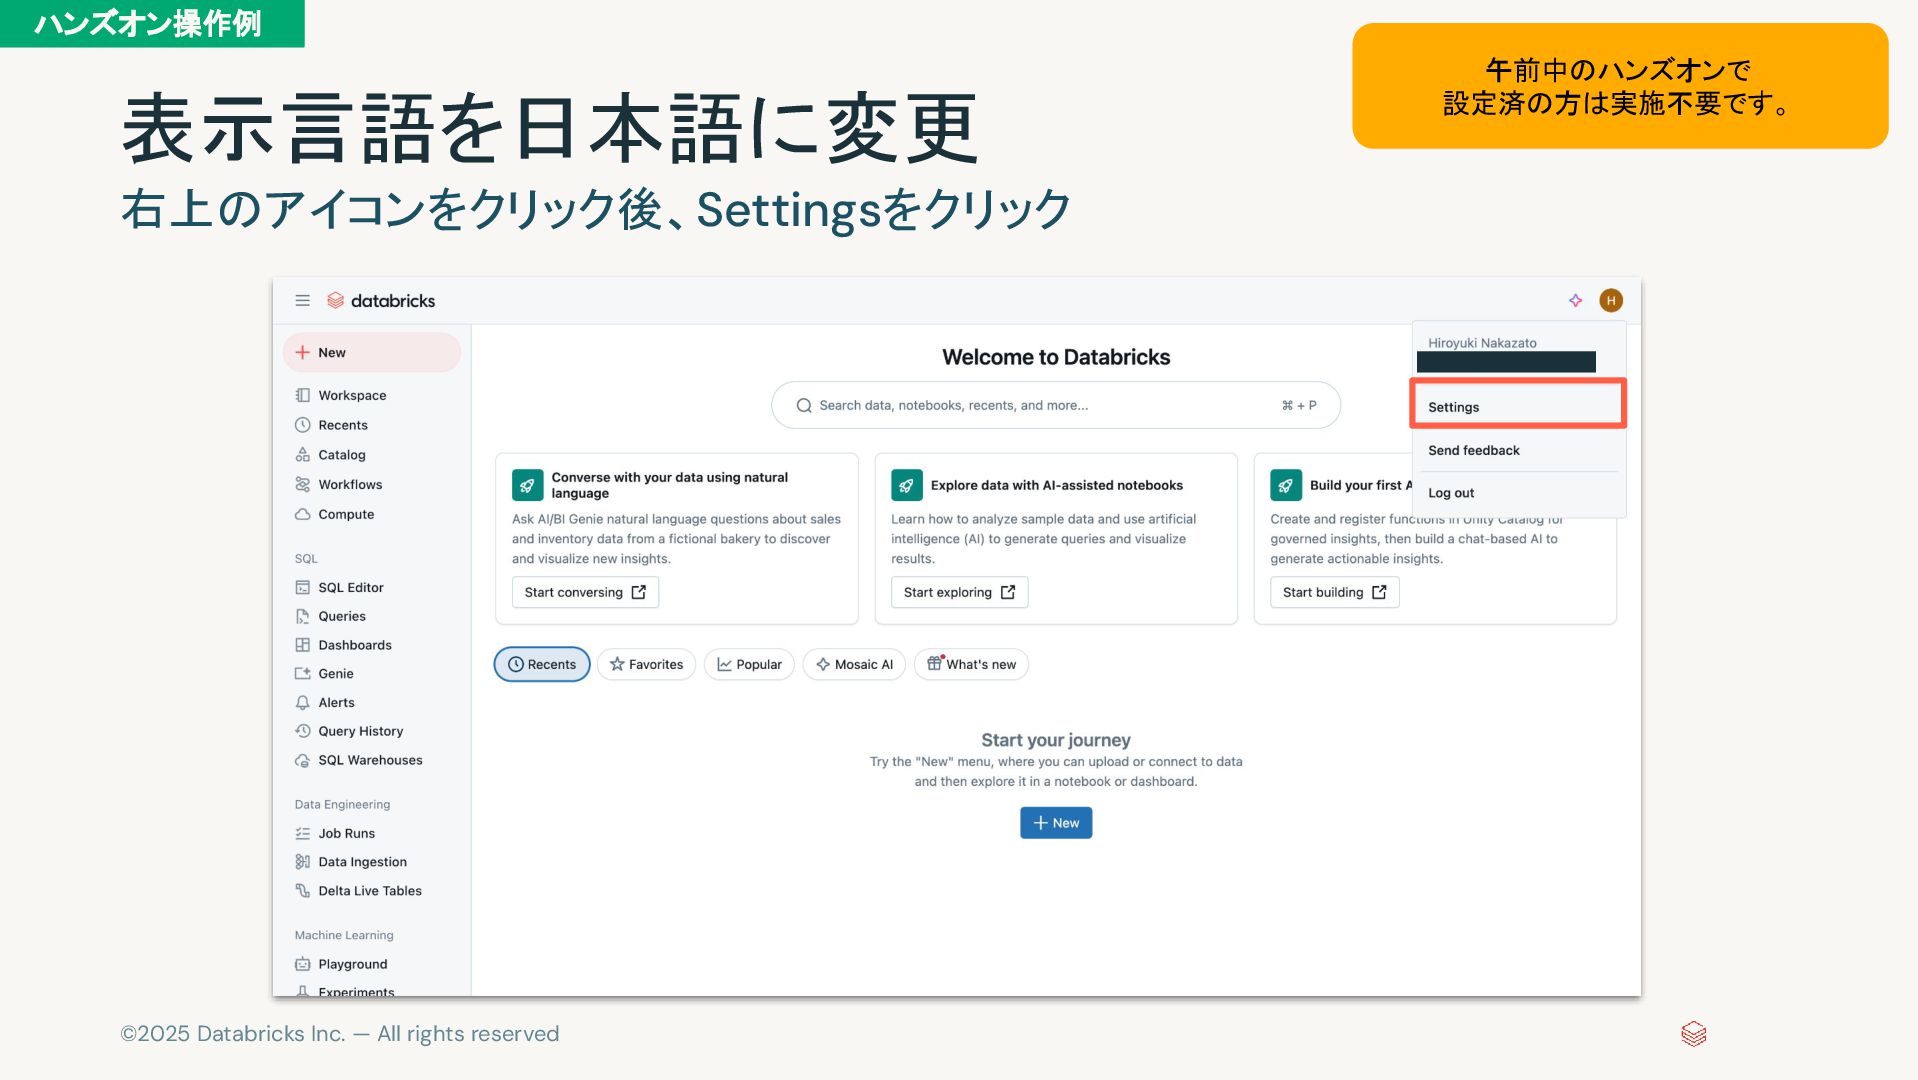Choose Send feedback in the user menu
1918x1080 pixels.
[1518, 451]
